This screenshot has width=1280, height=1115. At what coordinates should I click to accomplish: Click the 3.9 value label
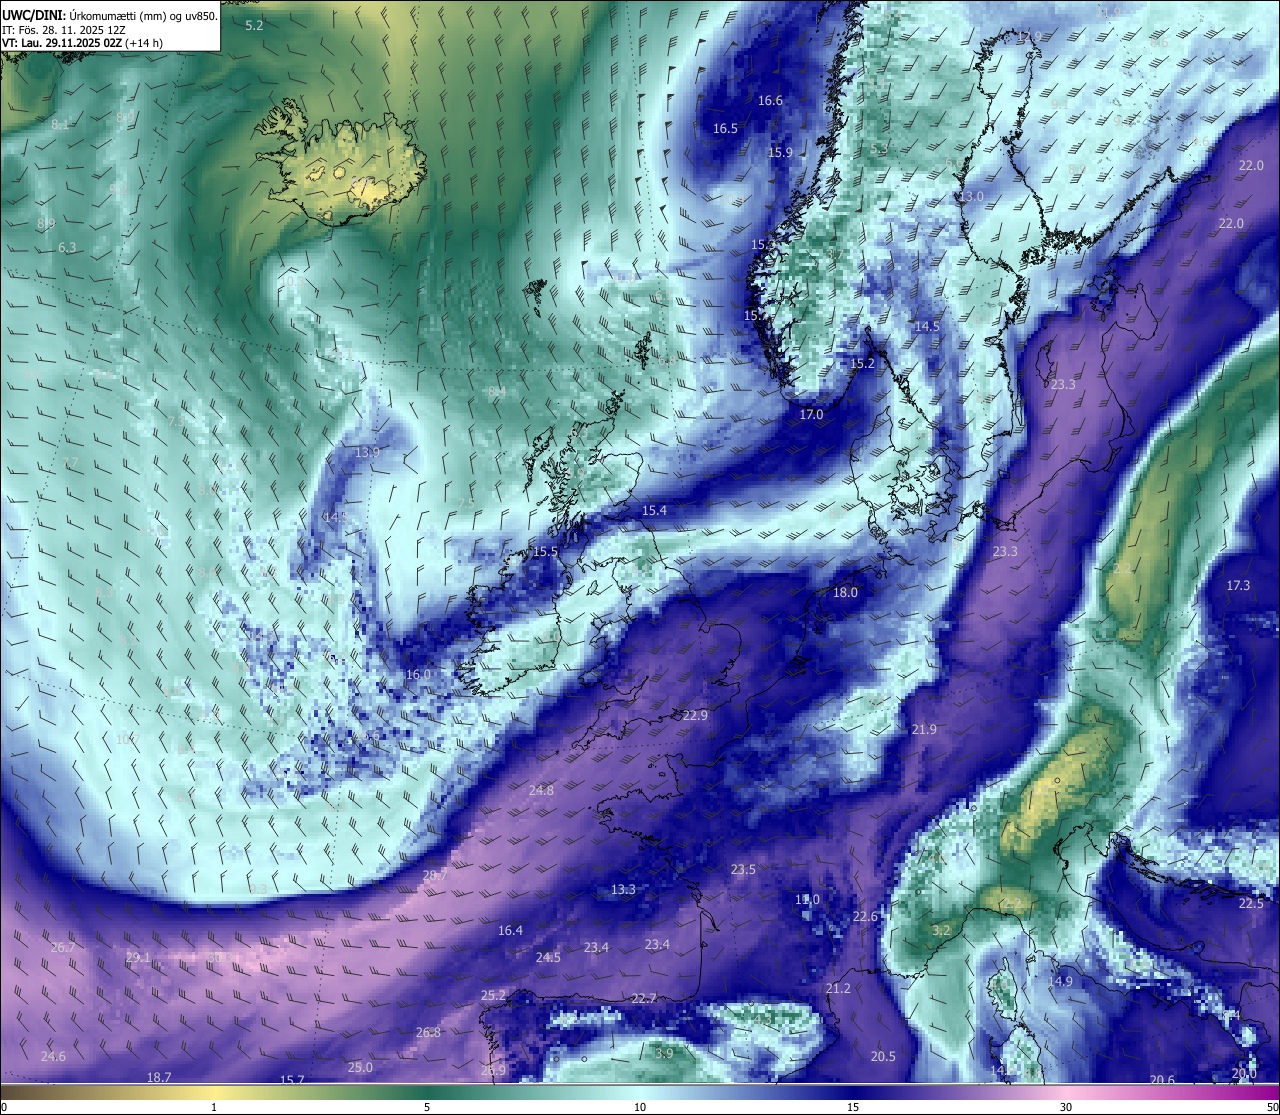664,1053
